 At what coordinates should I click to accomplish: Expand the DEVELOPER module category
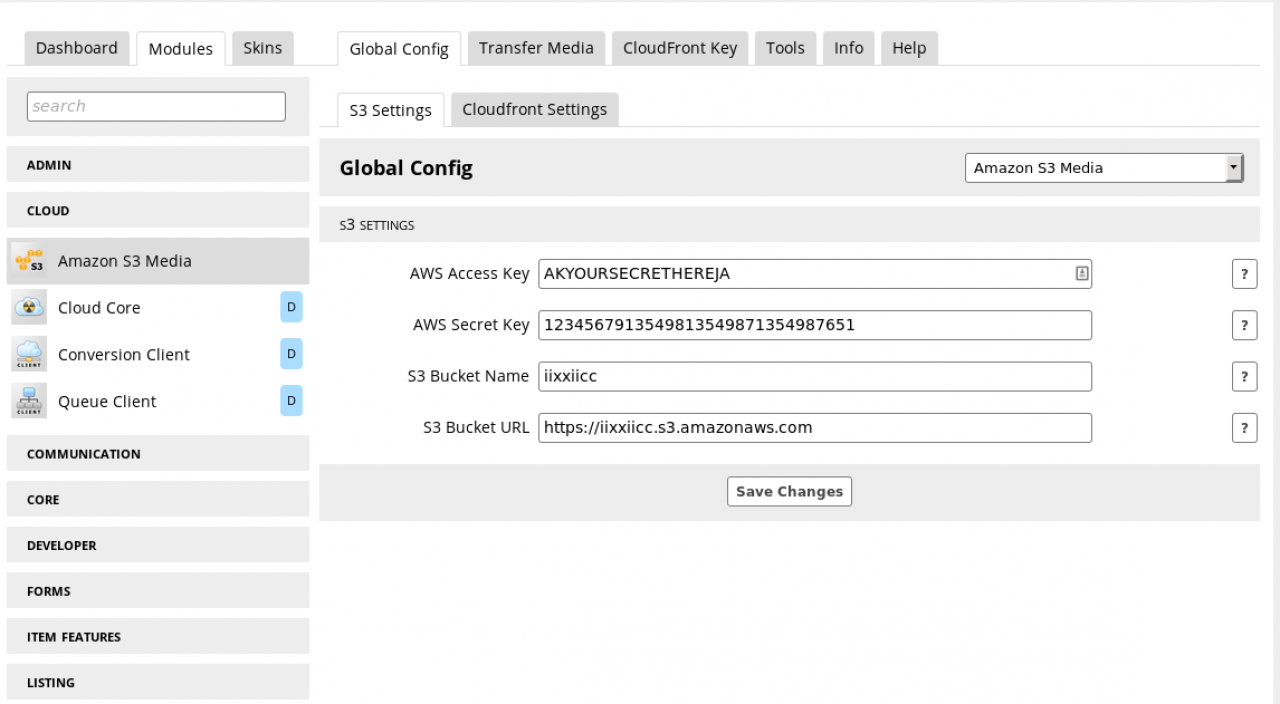click(x=158, y=546)
